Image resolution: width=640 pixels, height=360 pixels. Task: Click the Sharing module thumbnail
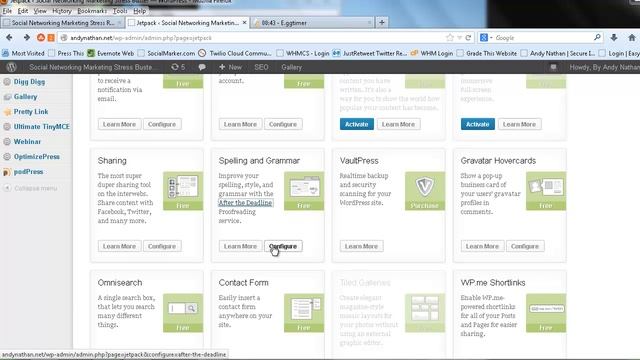pos(183,191)
